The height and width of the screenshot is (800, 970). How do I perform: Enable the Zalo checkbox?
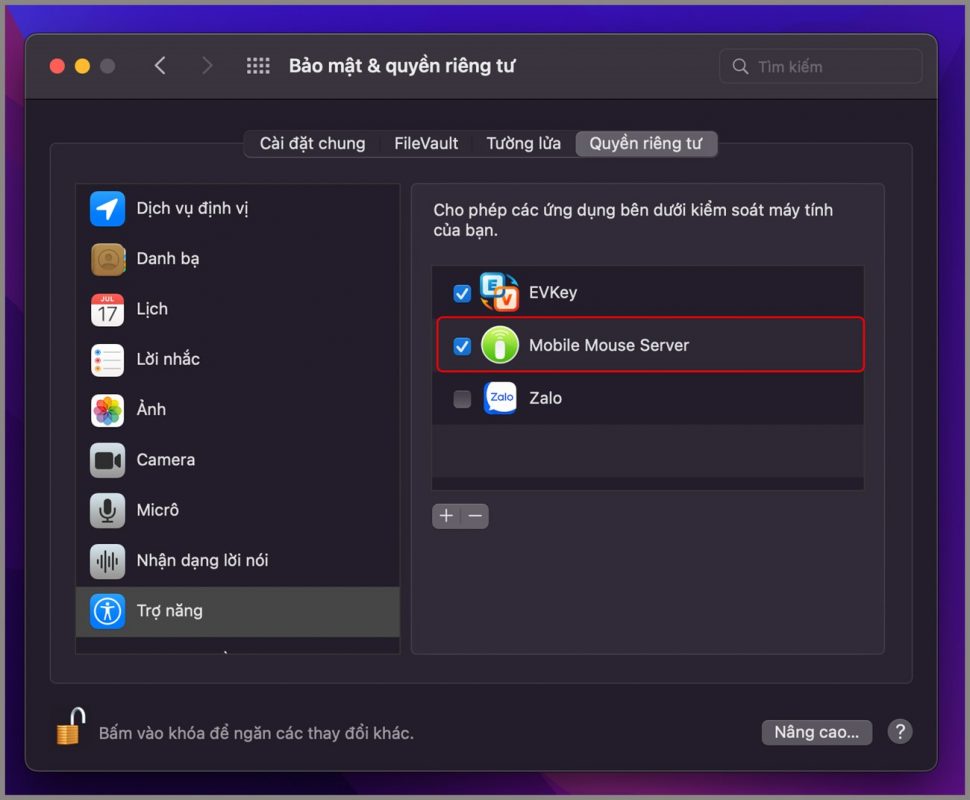point(462,399)
